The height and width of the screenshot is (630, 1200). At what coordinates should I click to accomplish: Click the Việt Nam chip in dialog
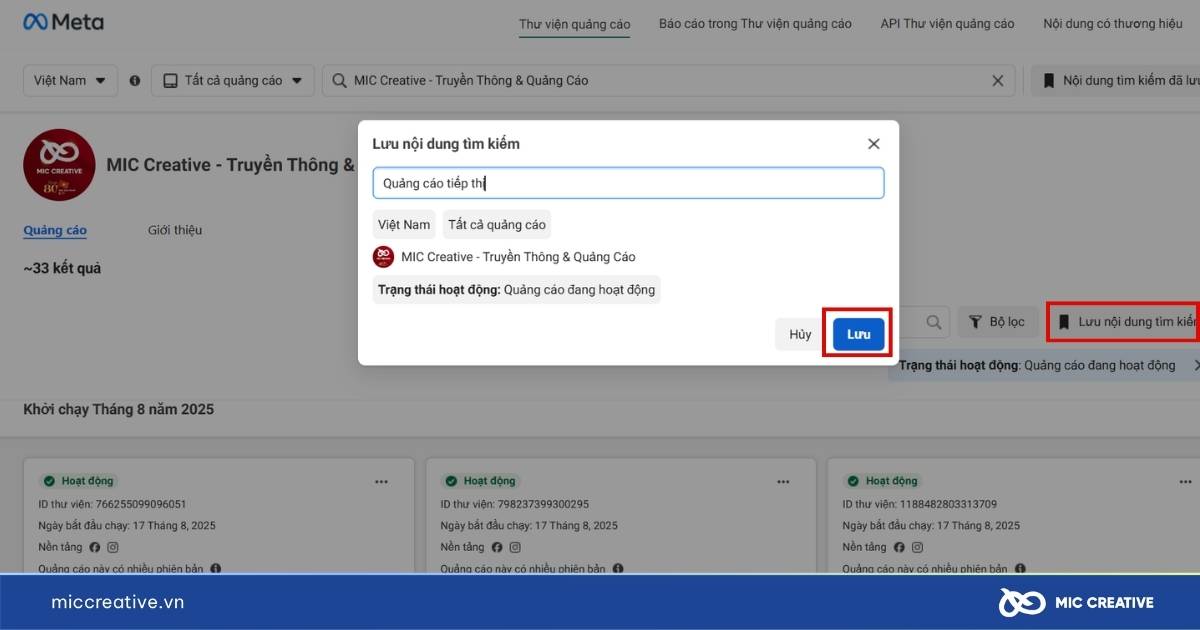pos(404,224)
